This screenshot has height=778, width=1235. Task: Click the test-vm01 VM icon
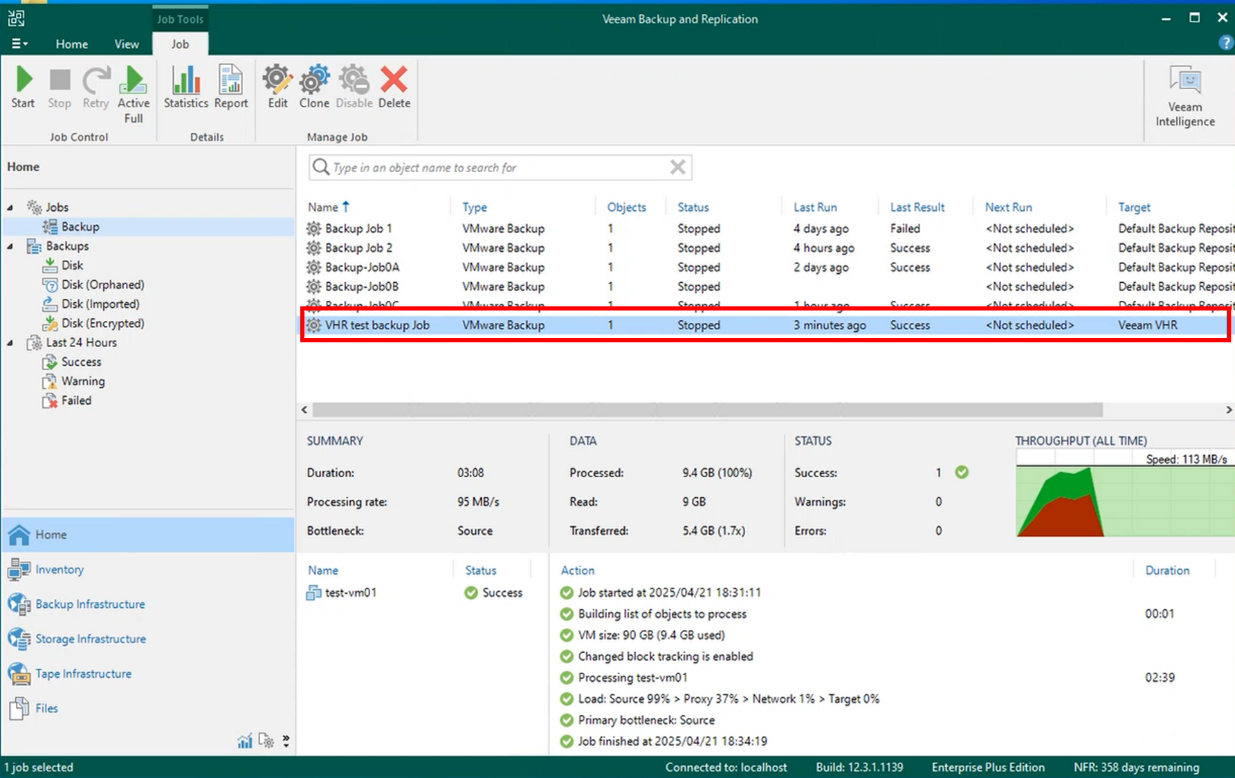coord(314,593)
